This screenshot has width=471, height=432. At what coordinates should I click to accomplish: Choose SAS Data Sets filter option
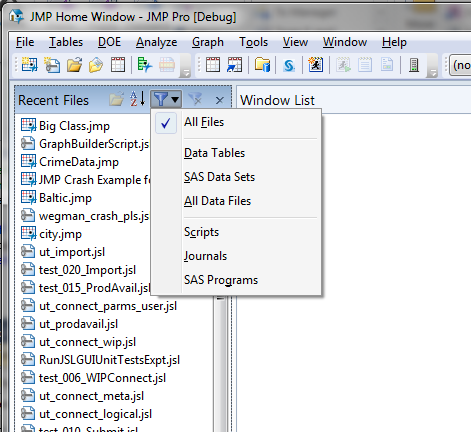(236, 177)
